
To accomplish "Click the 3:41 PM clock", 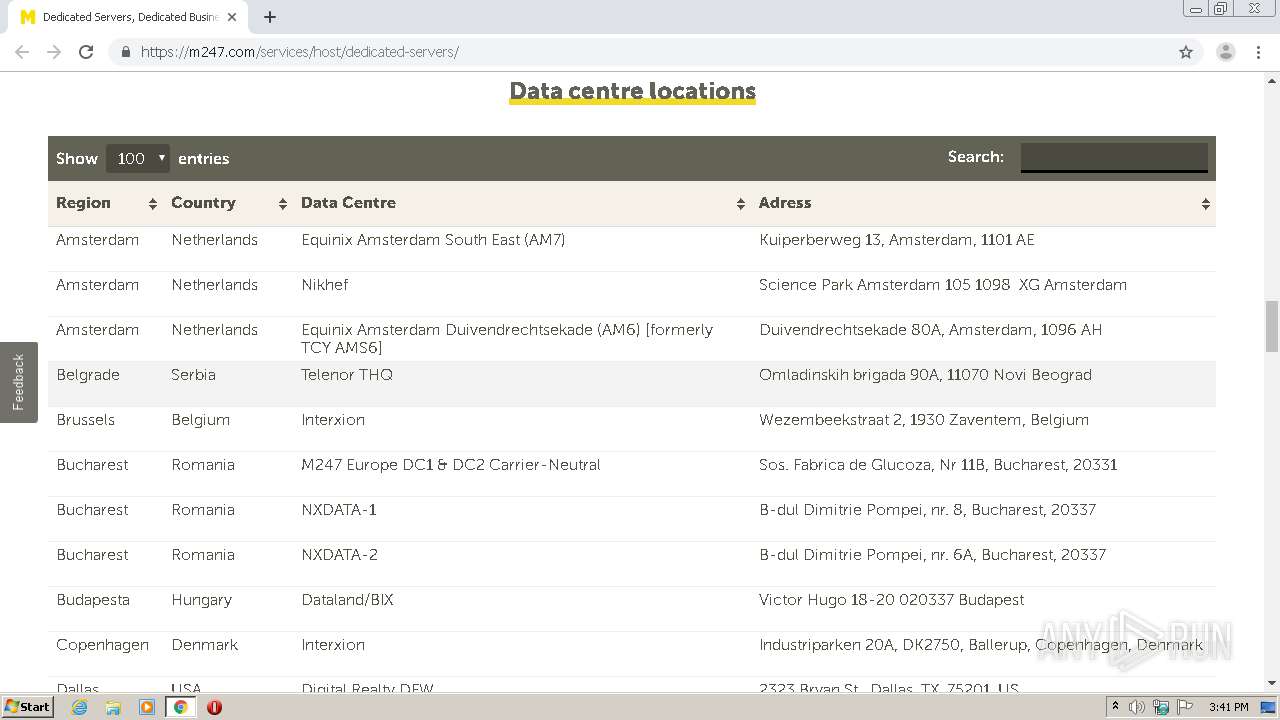I will click(1228, 707).
